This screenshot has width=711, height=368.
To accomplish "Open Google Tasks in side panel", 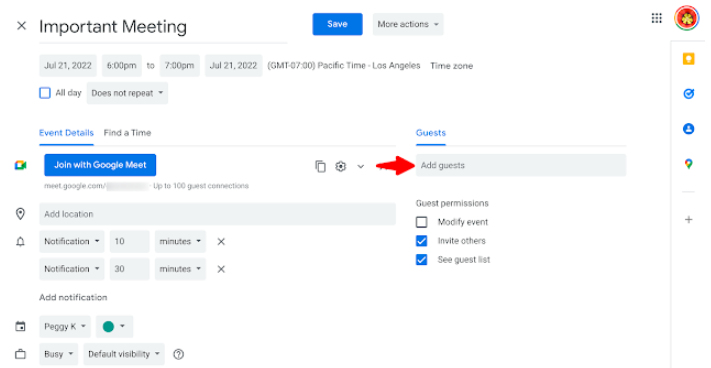I will (688, 94).
